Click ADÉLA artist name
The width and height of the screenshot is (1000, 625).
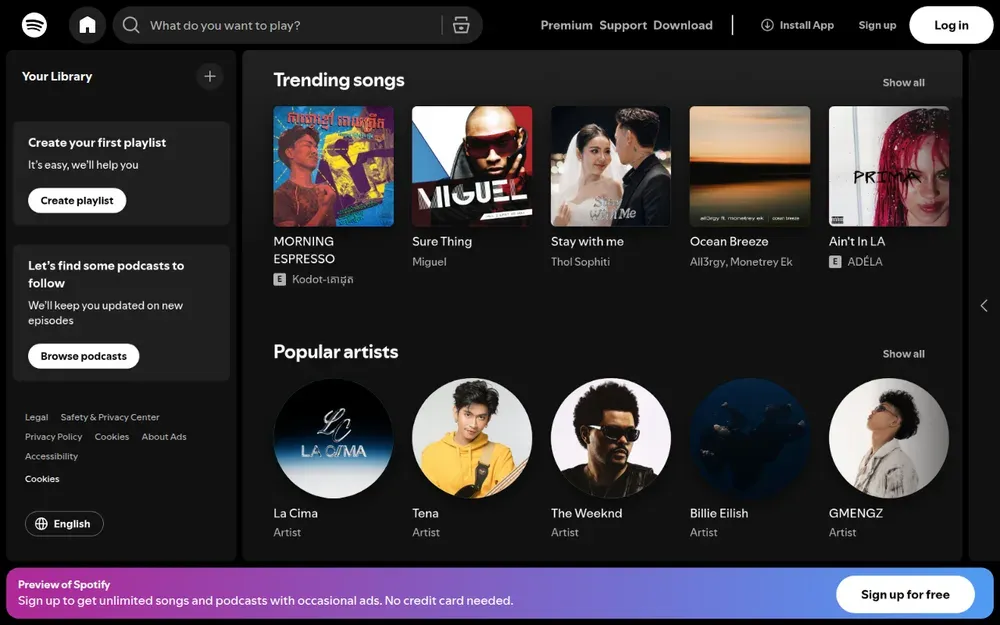pos(865,261)
